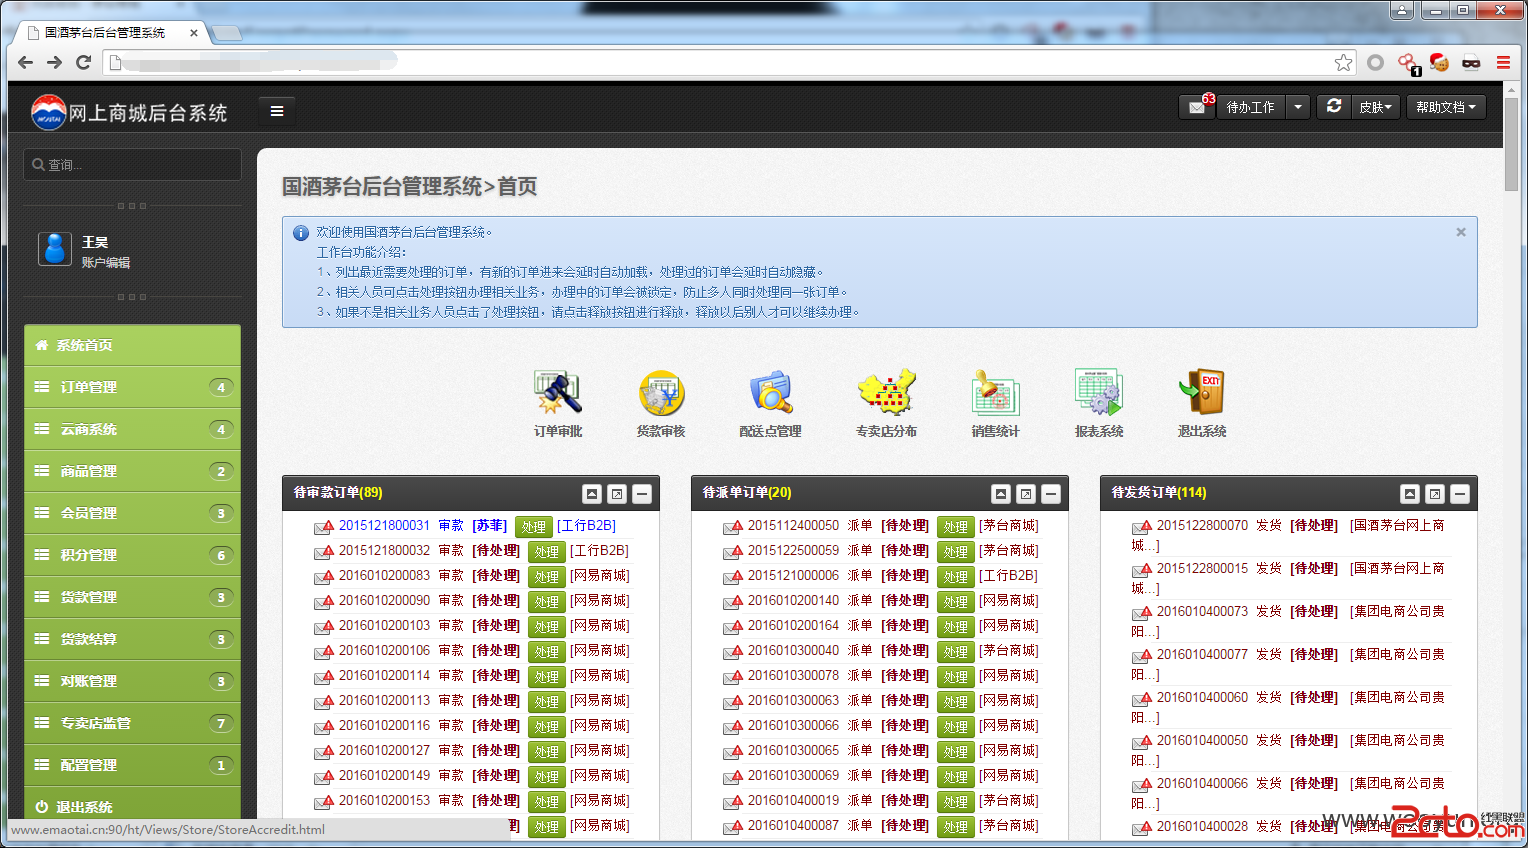Screen dimensions: 1528x848
Task: Select order 2016010200140 in 待派单订单
Action: (x=793, y=600)
